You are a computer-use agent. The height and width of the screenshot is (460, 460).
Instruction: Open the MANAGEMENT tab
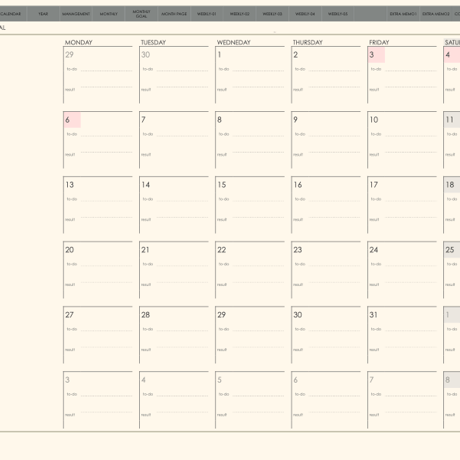point(76,14)
